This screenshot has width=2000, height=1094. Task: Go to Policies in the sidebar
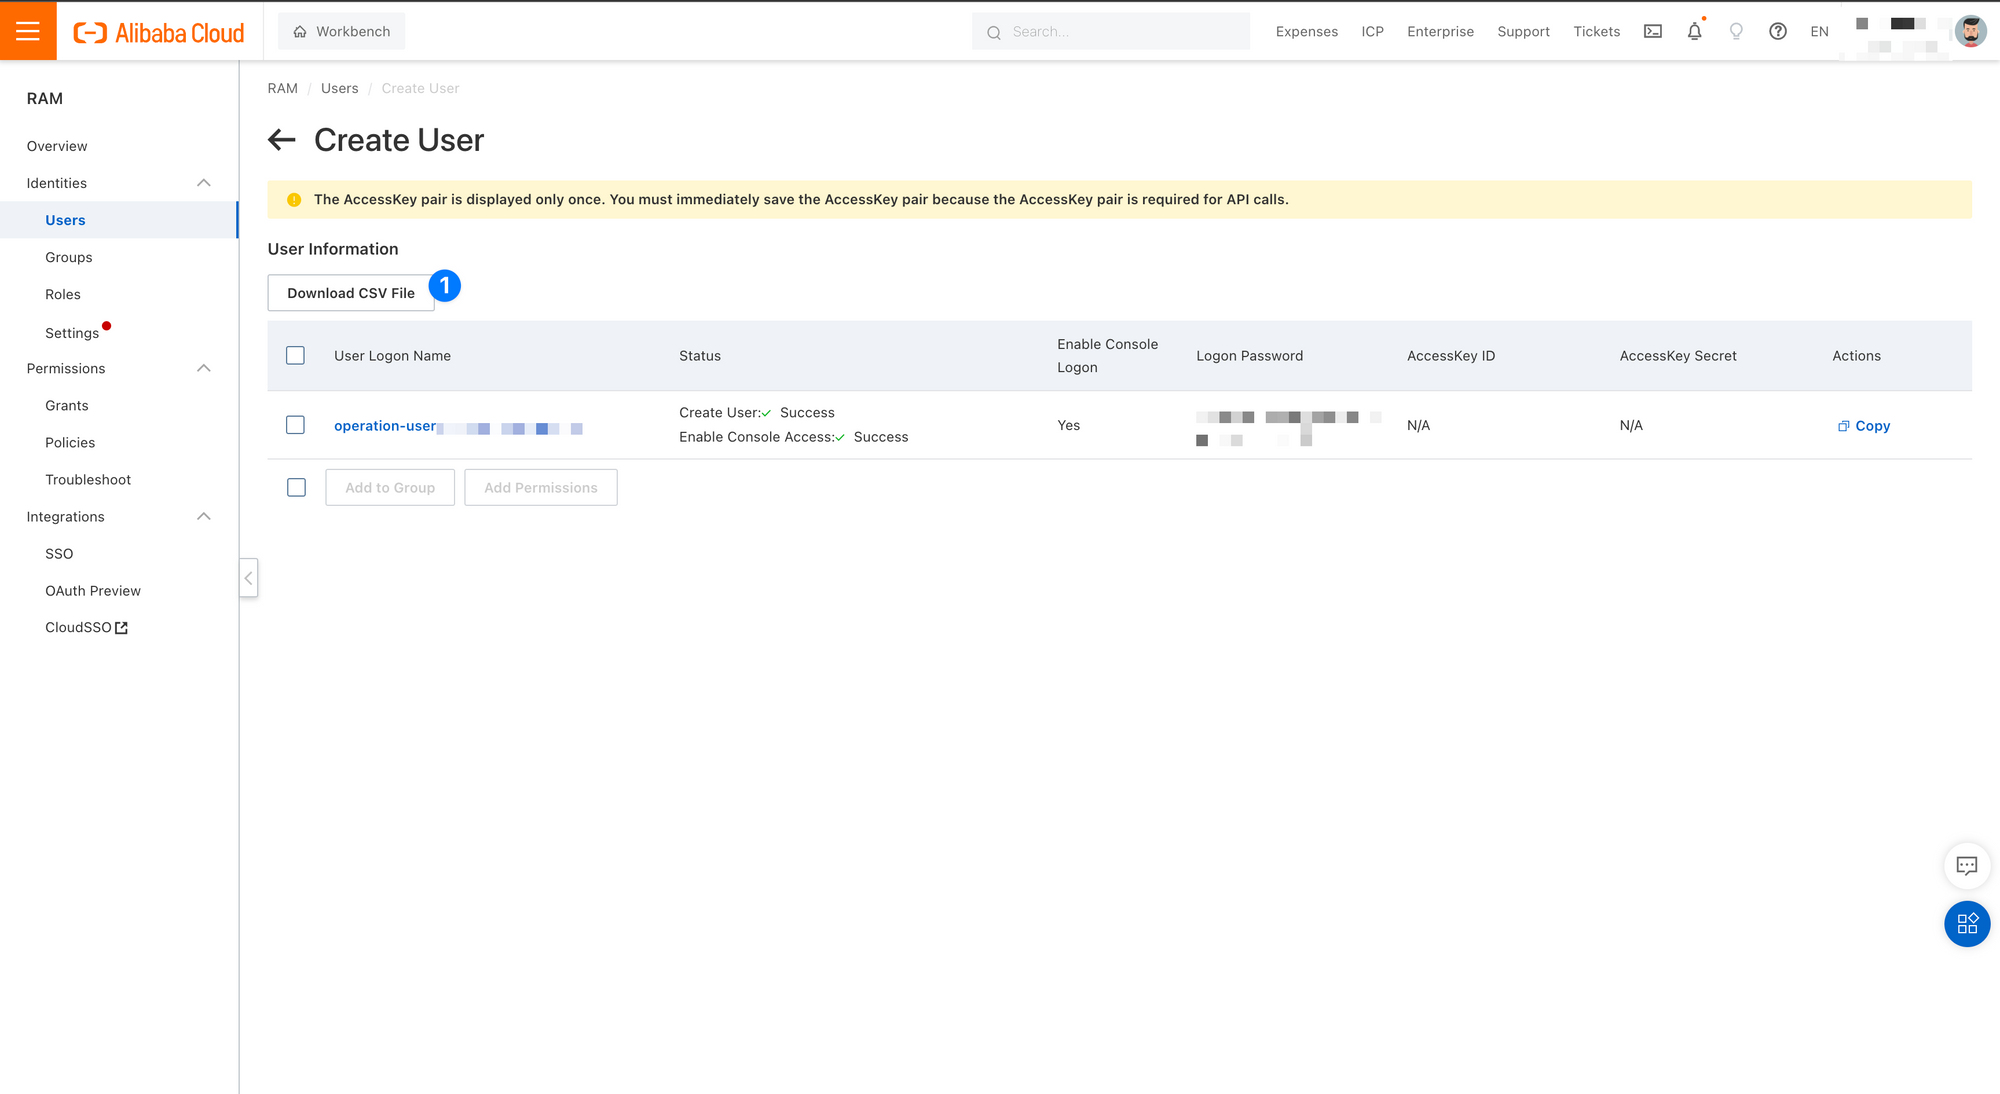[x=70, y=442]
